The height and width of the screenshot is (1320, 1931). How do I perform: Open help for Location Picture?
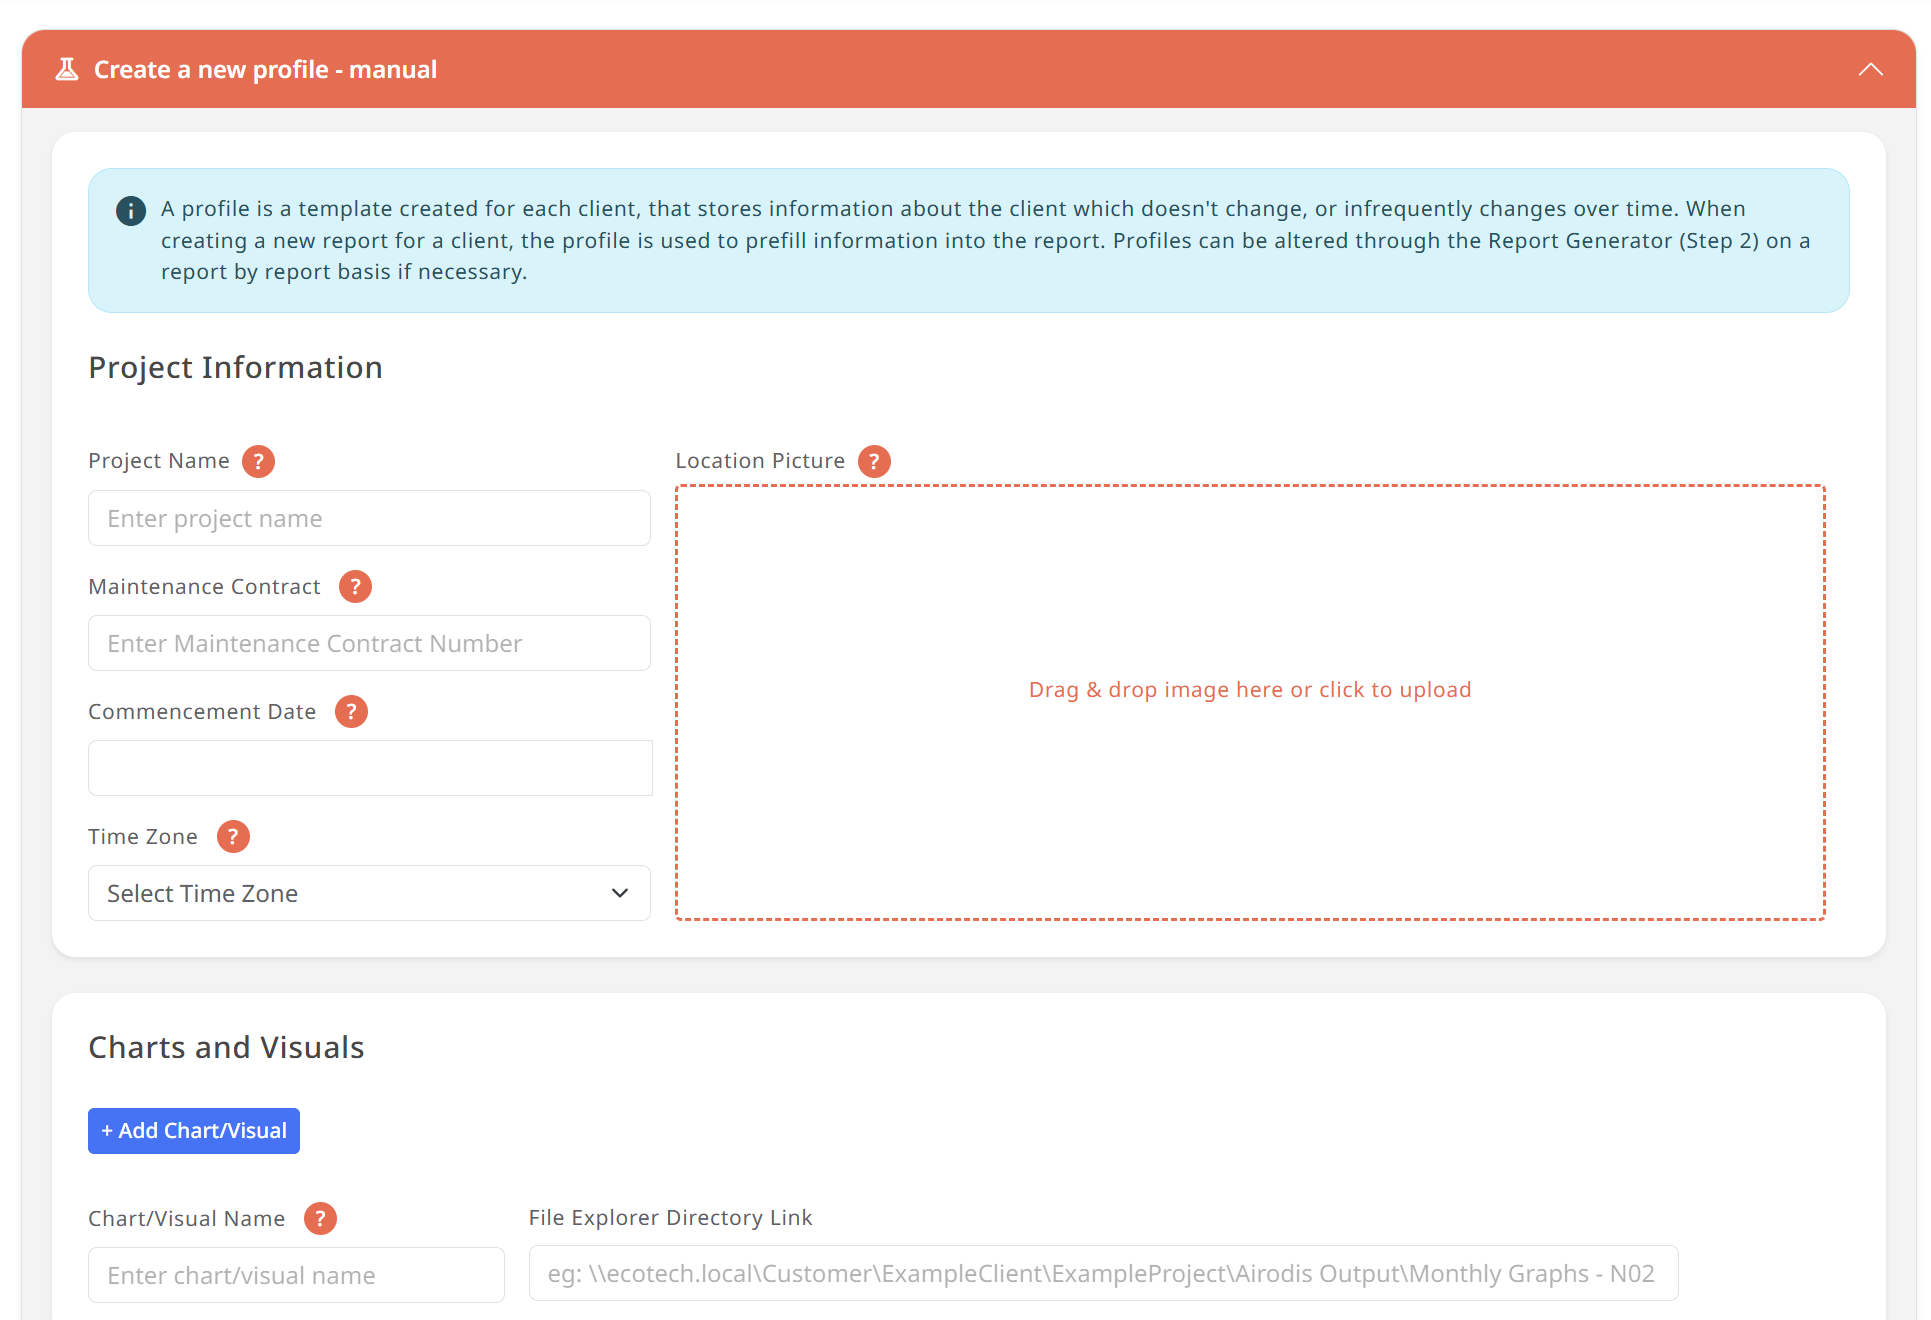(874, 461)
